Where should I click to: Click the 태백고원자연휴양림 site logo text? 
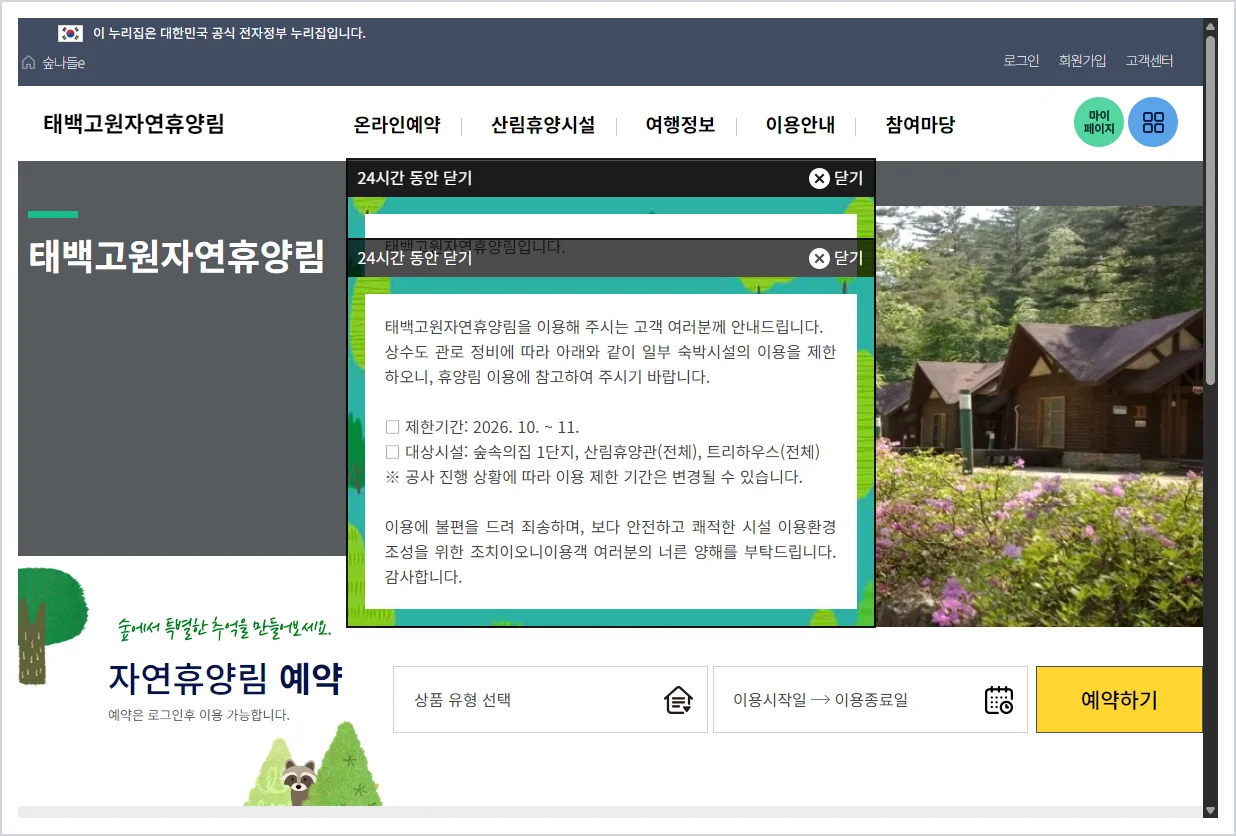[134, 124]
